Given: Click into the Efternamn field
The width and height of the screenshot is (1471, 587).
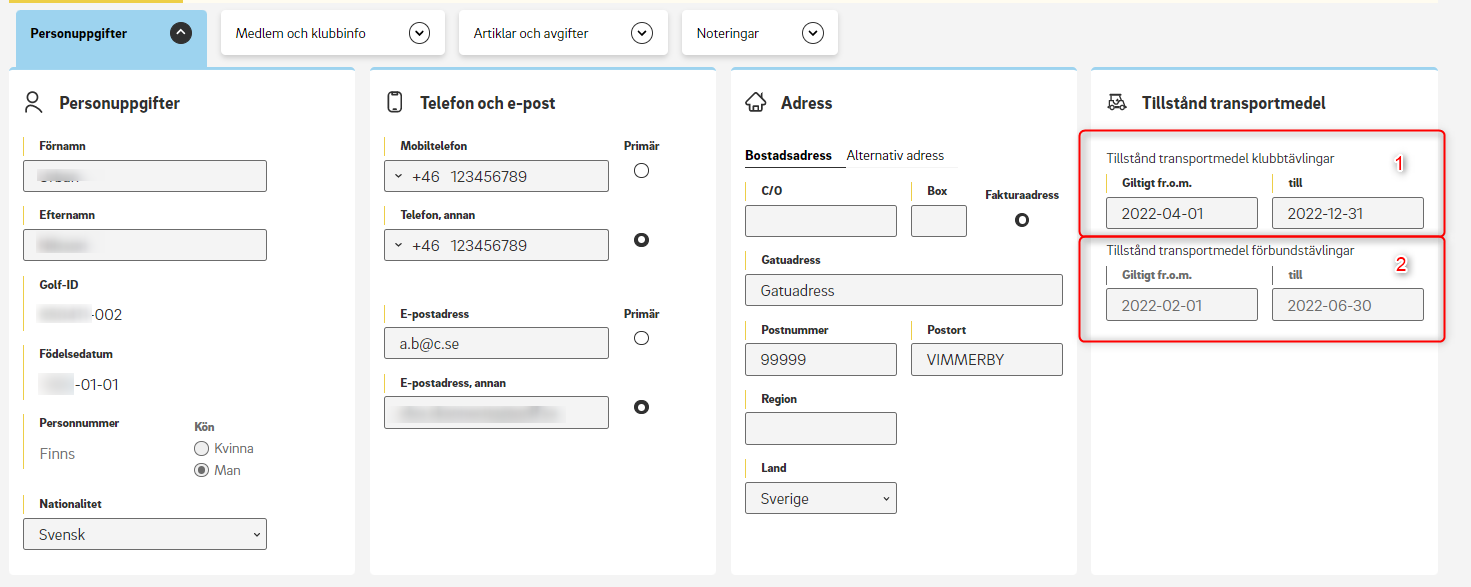Looking at the screenshot, I should click(145, 245).
